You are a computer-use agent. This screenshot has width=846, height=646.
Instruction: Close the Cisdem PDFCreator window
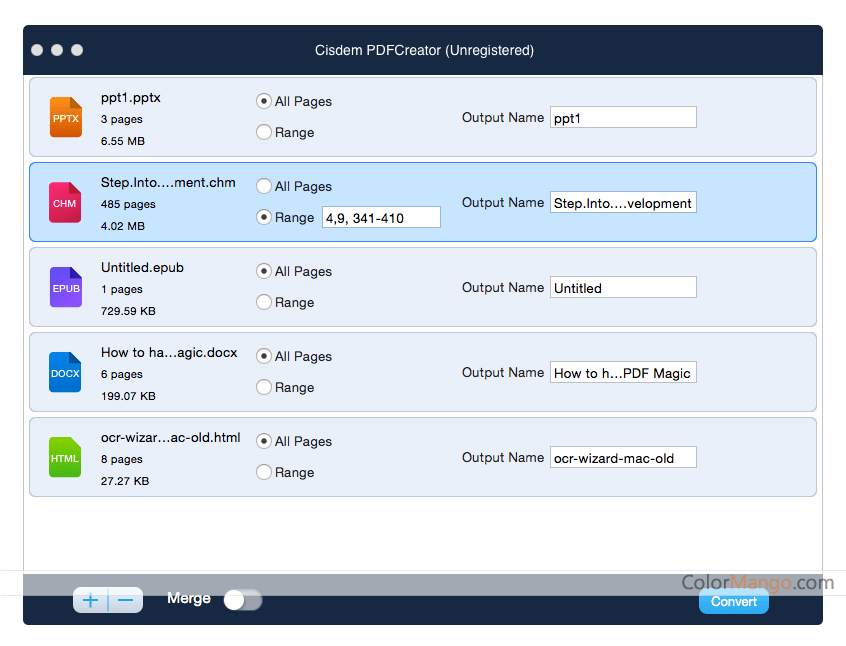point(37,50)
